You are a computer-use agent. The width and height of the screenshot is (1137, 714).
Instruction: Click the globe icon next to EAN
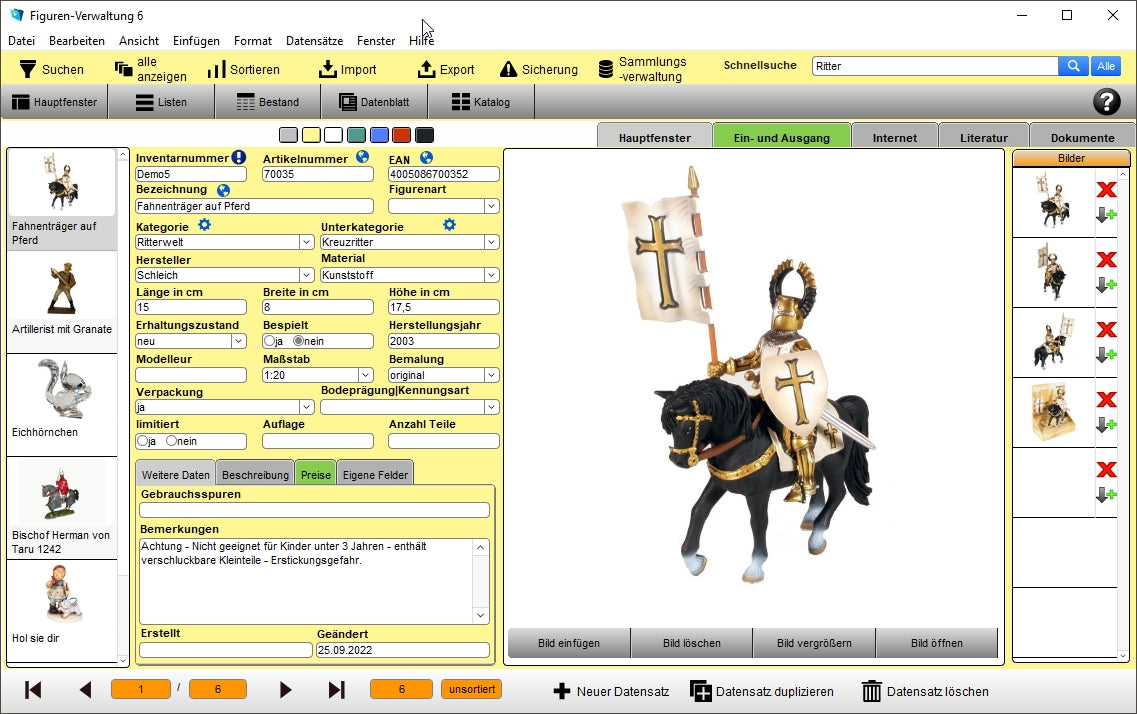pyautogui.click(x=426, y=157)
